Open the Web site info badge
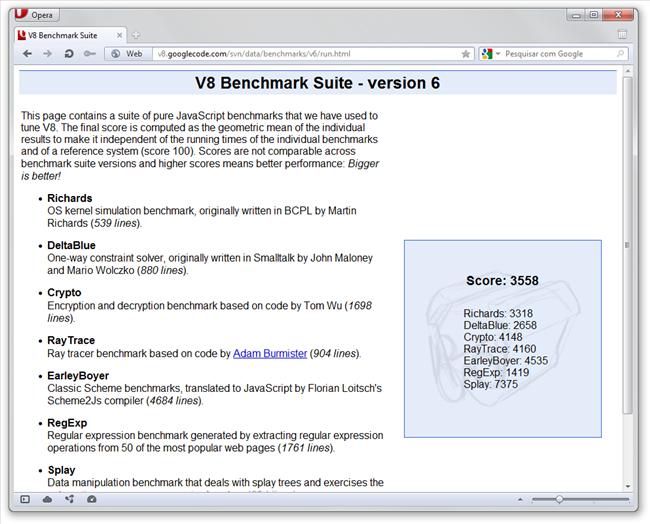The image size is (650, 524). coord(128,54)
